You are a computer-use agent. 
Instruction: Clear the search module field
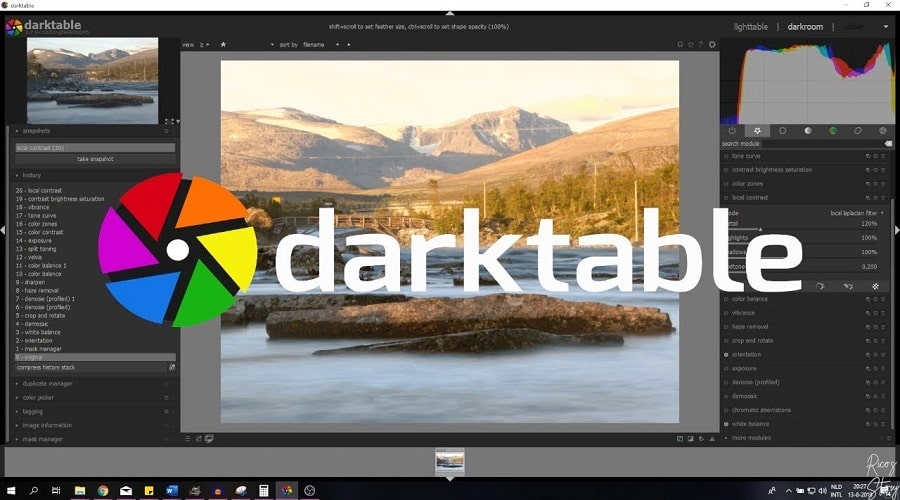coord(888,144)
